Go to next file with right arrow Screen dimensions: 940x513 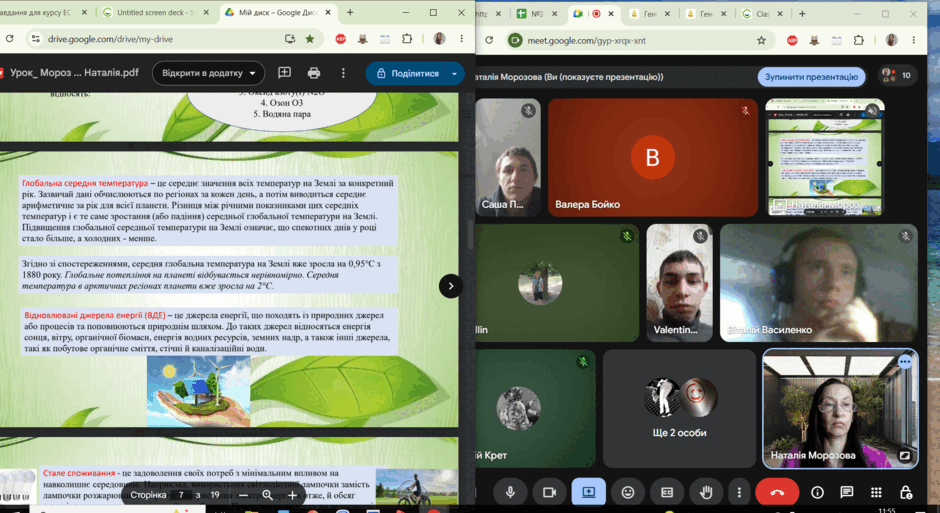pyautogui.click(x=451, y=286)
